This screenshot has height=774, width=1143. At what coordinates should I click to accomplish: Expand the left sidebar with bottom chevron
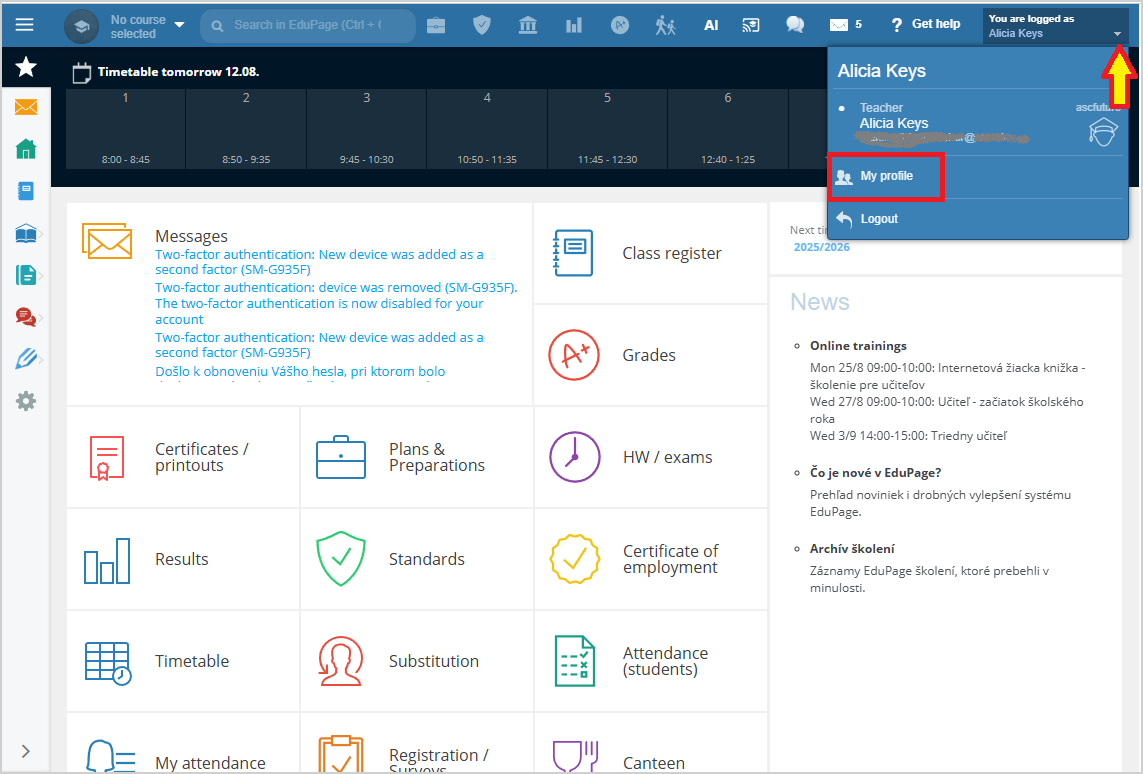click(x=26, y=751)
